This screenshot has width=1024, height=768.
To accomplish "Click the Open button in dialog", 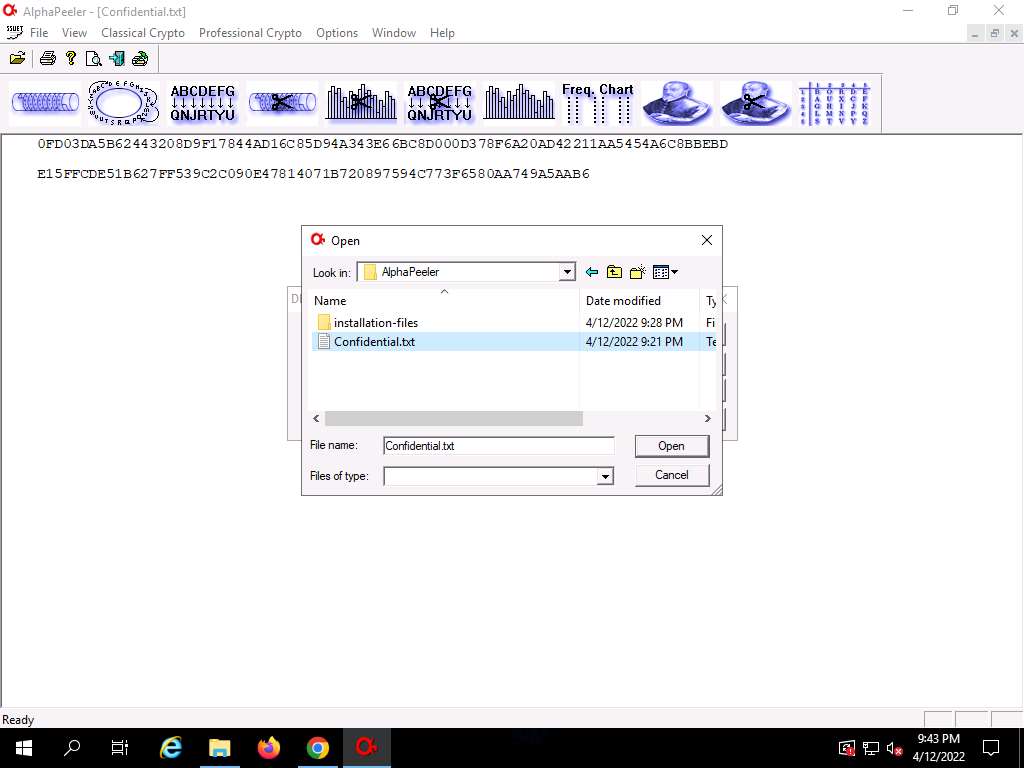I will [x=671, y=446].
